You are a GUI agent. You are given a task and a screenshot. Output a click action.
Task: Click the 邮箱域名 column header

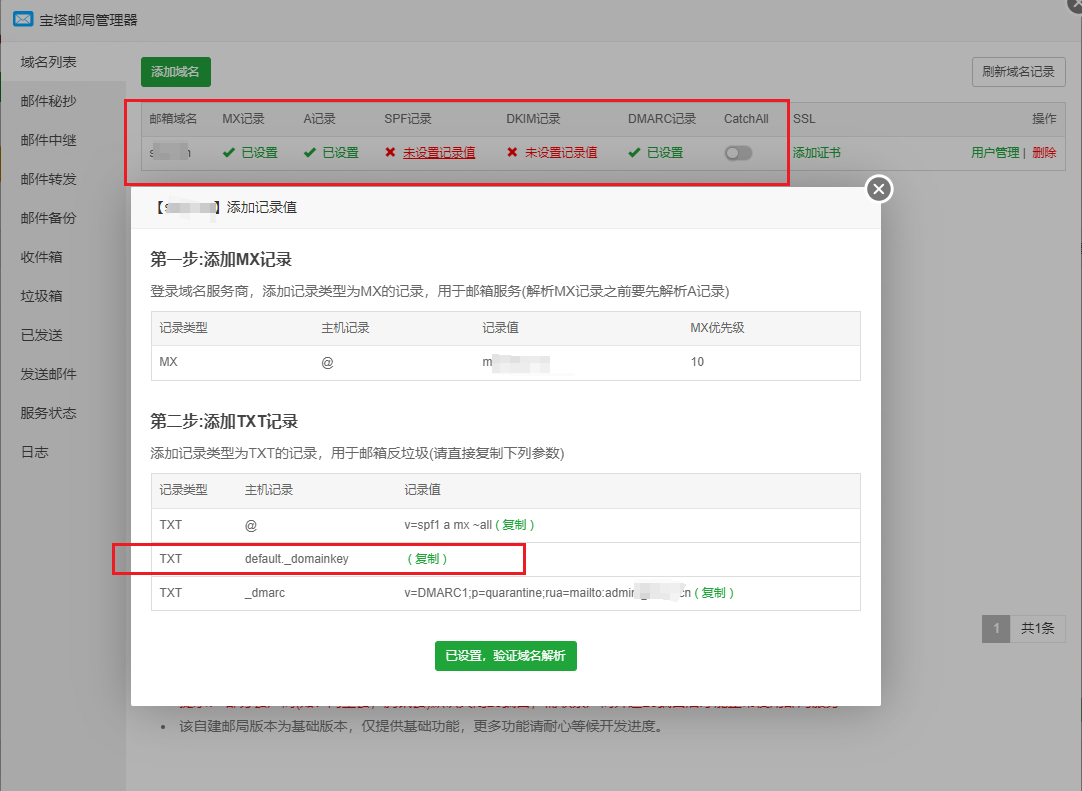tap(173, 119)
